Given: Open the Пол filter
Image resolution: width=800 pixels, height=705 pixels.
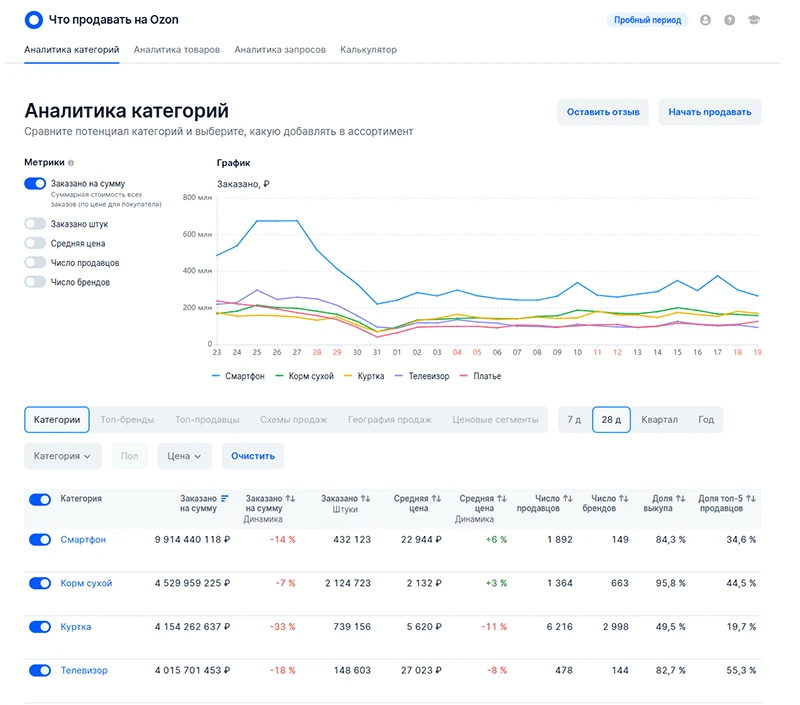Looking at the screenshot, I should point(130,456).
